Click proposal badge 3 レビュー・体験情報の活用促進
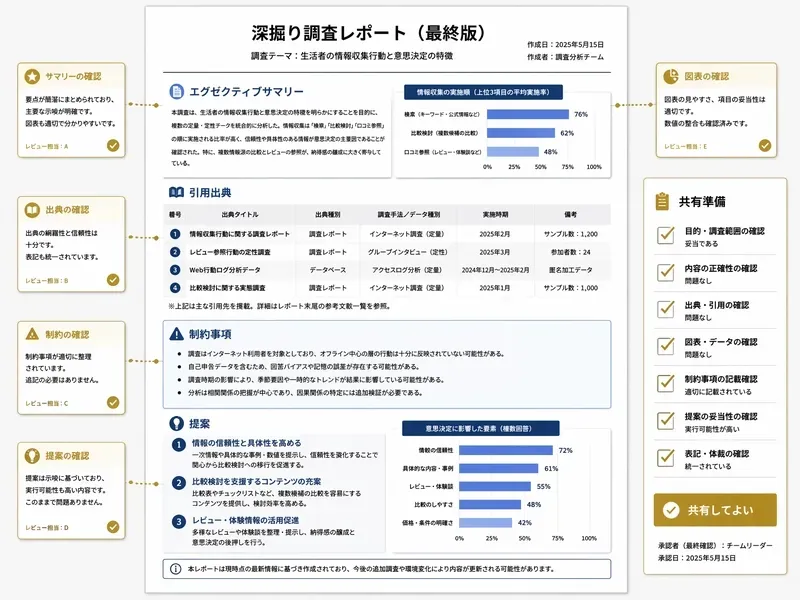 [179, 521]
